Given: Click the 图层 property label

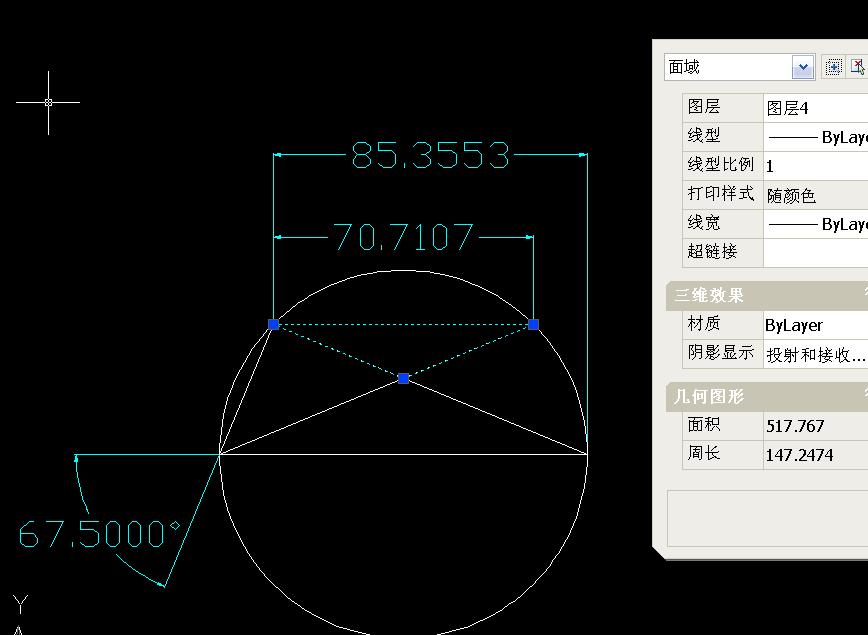Looking at the screenshot, I should point(704,106).
